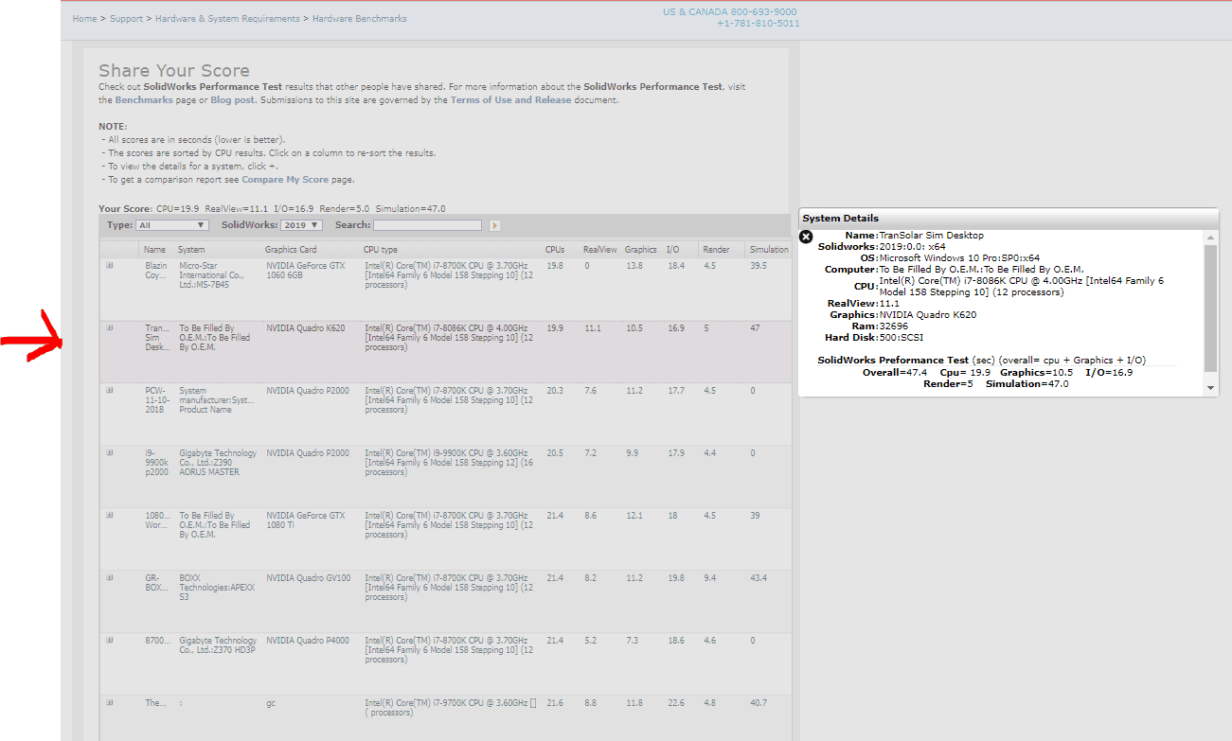The image size is (1232, 741).
Task: Click the US & Canada 800-693-9000 number
Action: coord(730,12)
